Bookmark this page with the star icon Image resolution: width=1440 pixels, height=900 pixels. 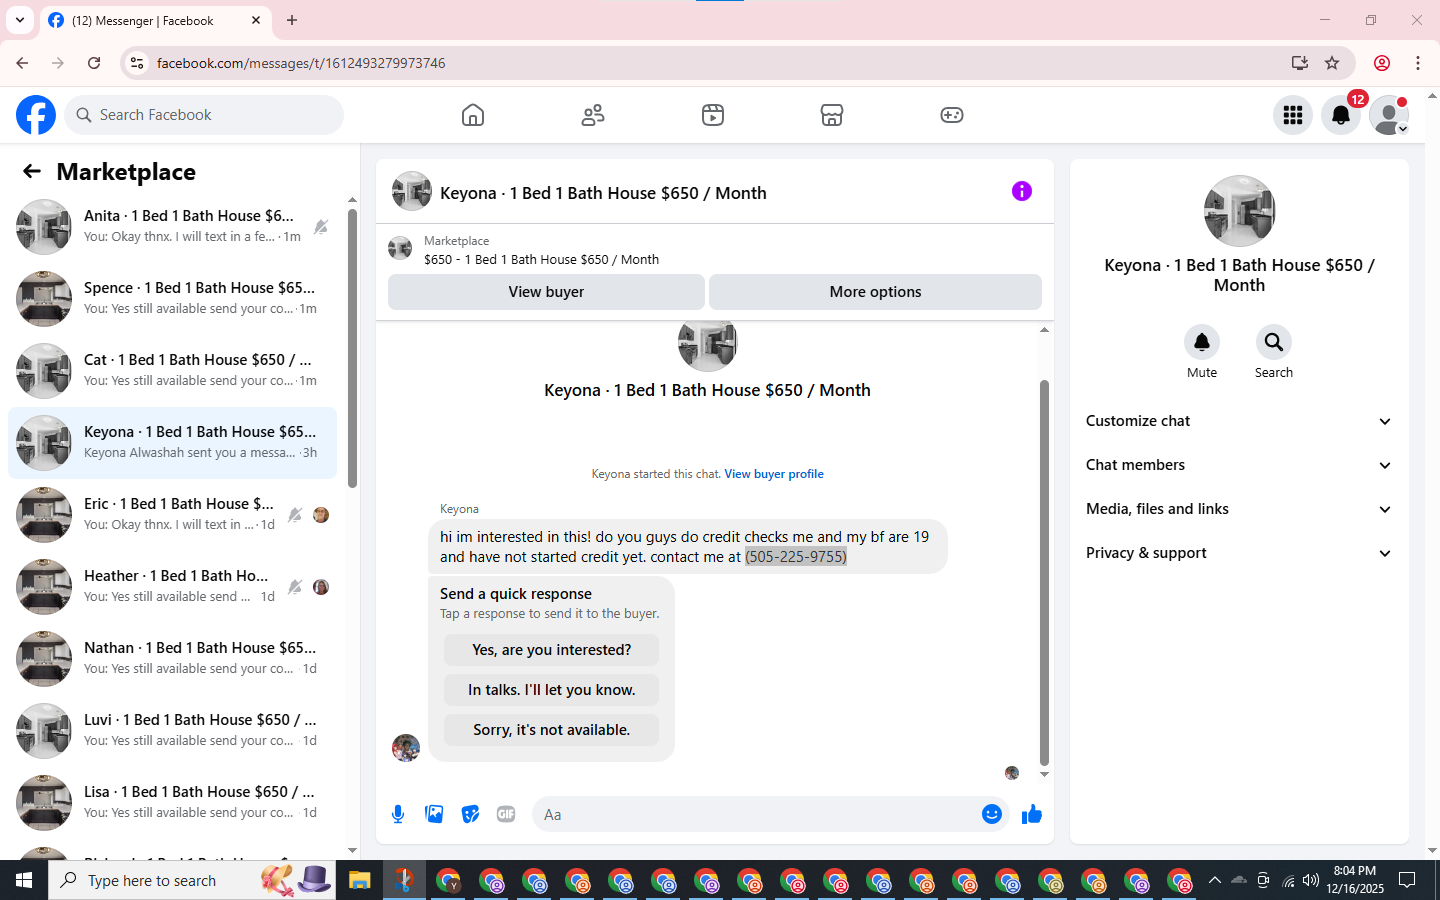click(1332, 63)
